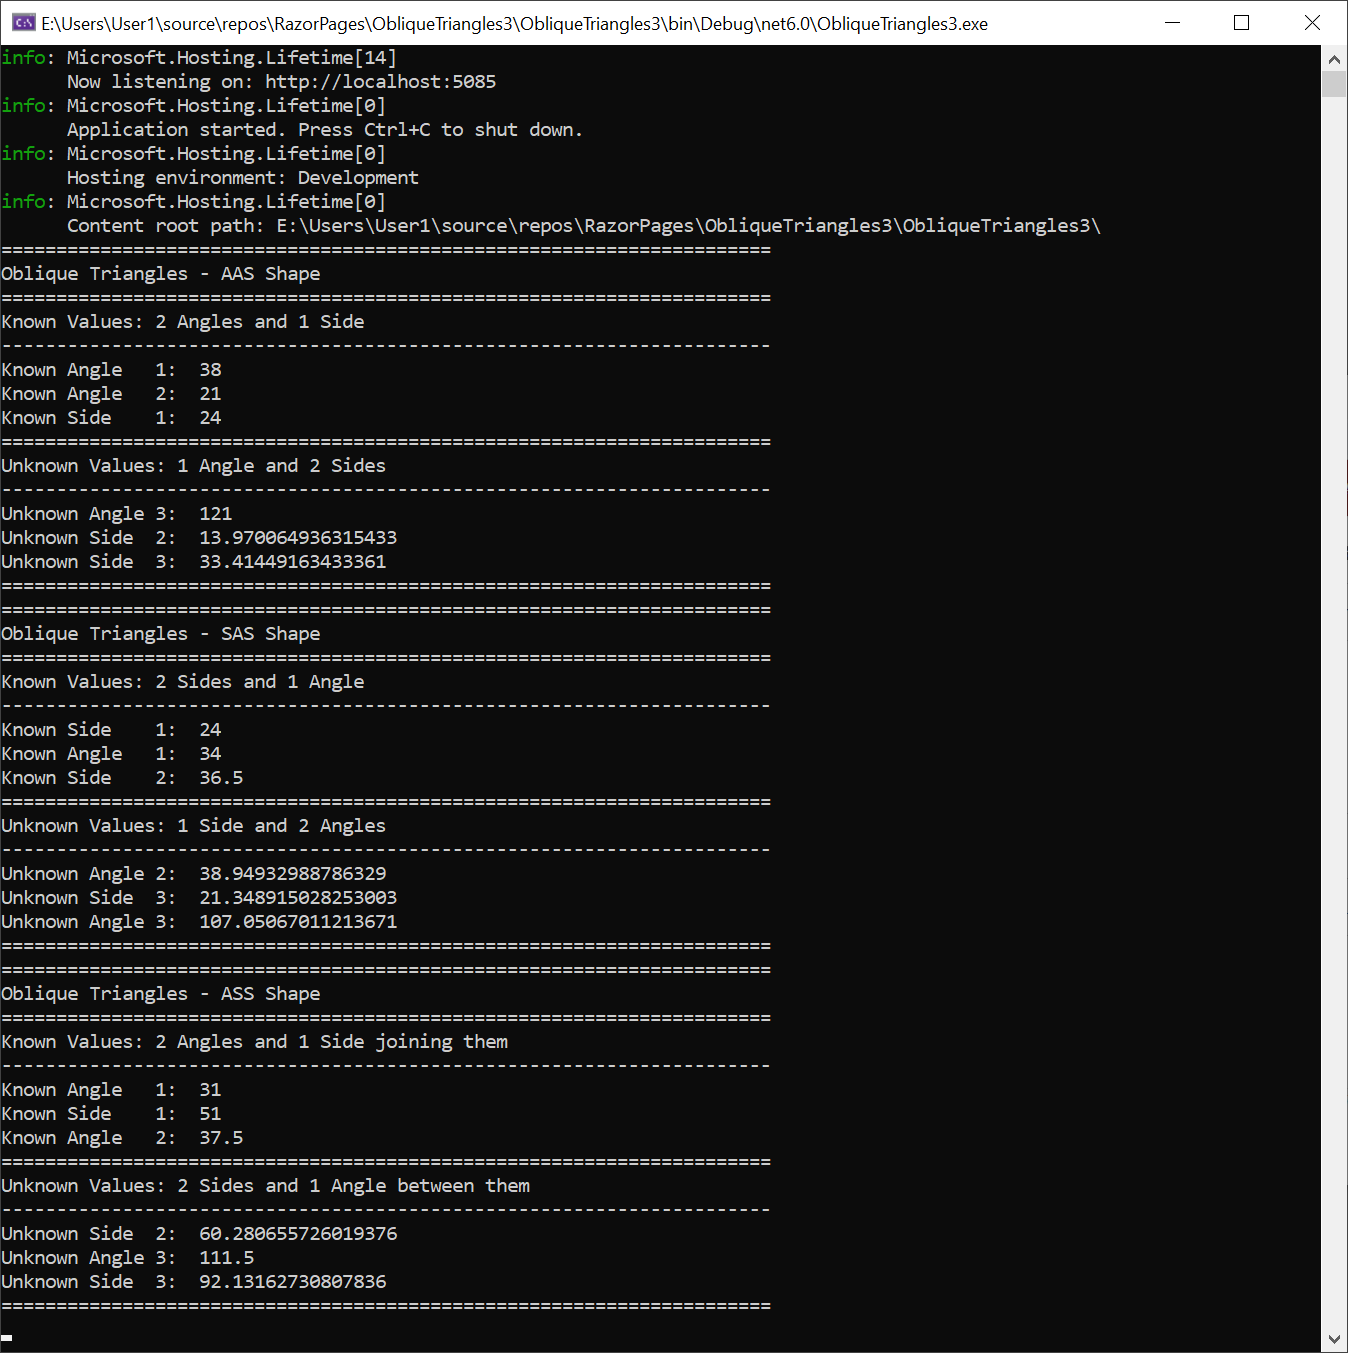This screenshot has height=1353, width=1348.
Task: Click value 33.41449163433361
Action: coord(293,562)
